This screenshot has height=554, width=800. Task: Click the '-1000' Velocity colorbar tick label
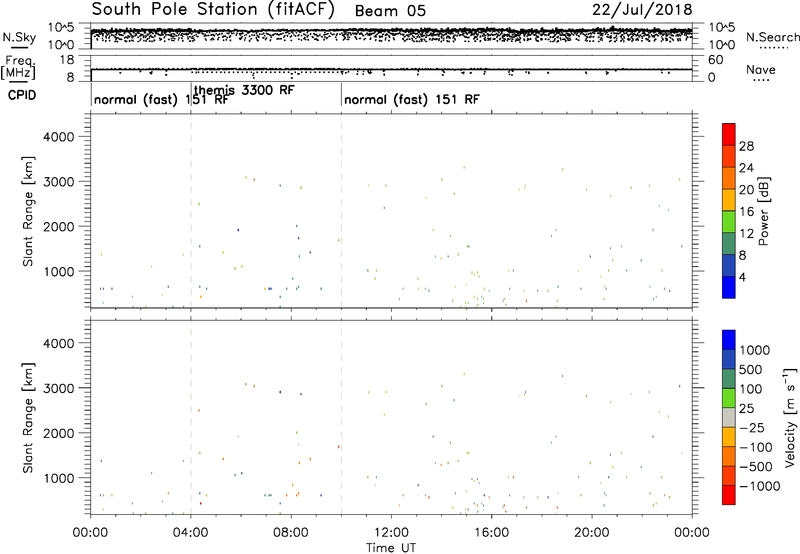[x=760, y=486]
